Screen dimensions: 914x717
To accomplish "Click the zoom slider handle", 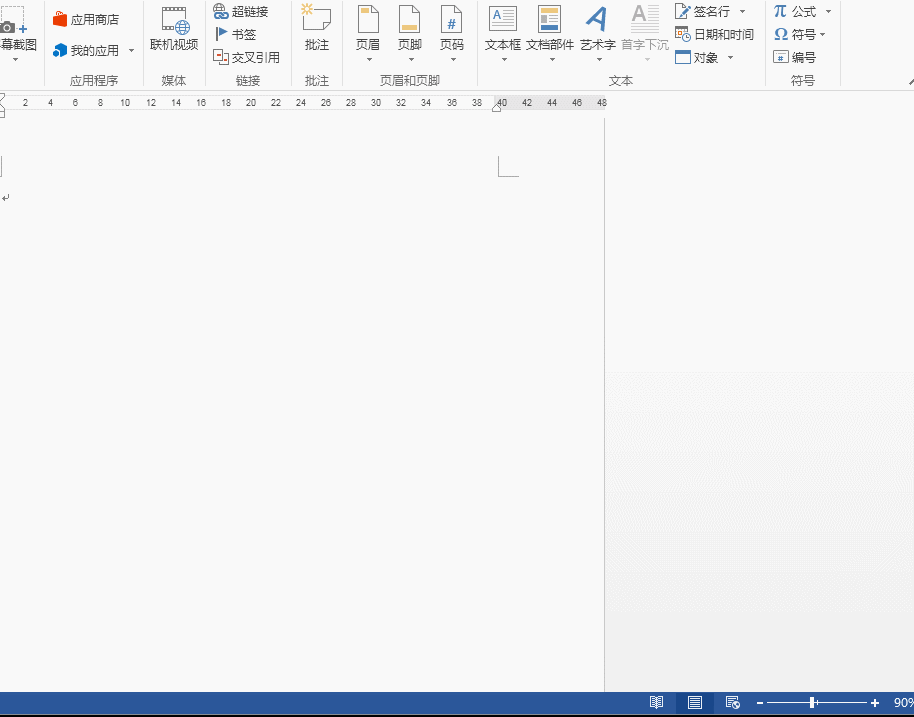I will [x=812, y=703].
